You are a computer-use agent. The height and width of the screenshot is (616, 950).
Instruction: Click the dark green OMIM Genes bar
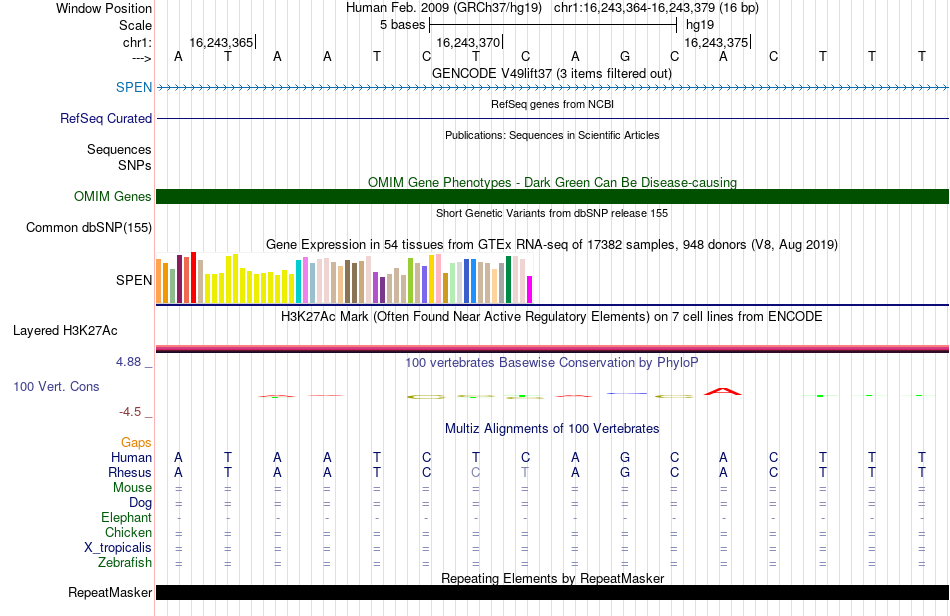[x=552, y=196]
